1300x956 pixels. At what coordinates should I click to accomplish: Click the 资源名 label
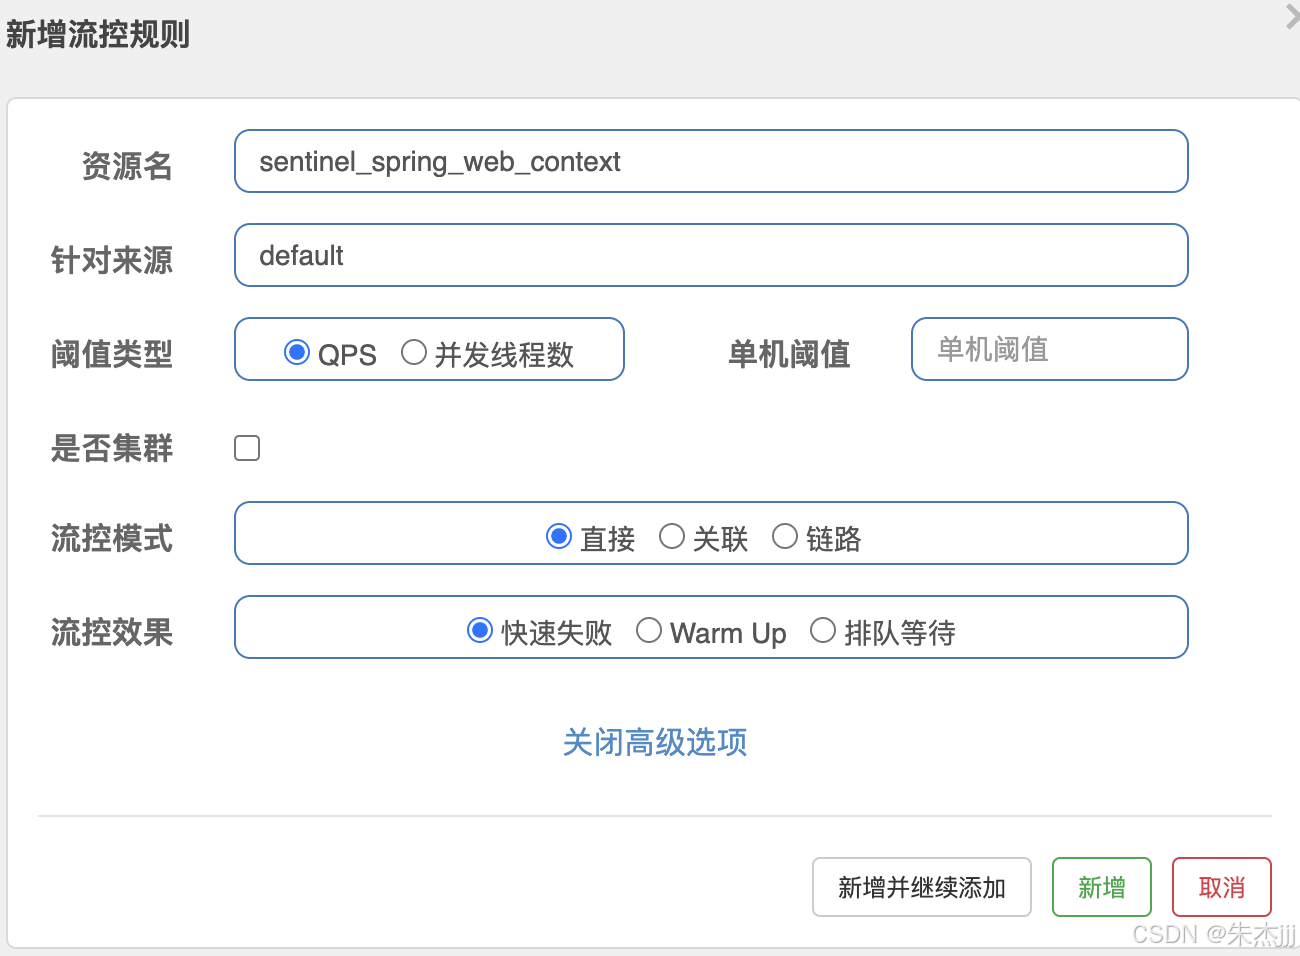tap(127, 165)
